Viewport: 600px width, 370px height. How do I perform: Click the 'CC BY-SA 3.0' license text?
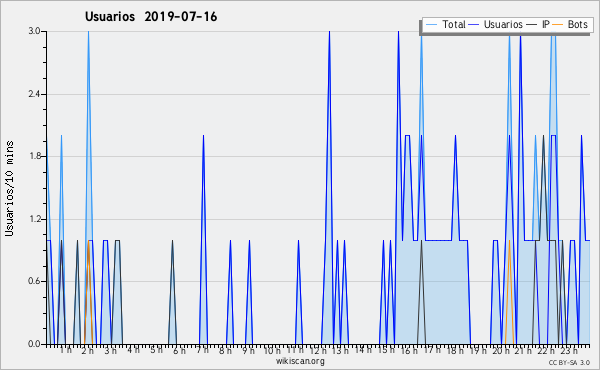[x=569, y=362]
